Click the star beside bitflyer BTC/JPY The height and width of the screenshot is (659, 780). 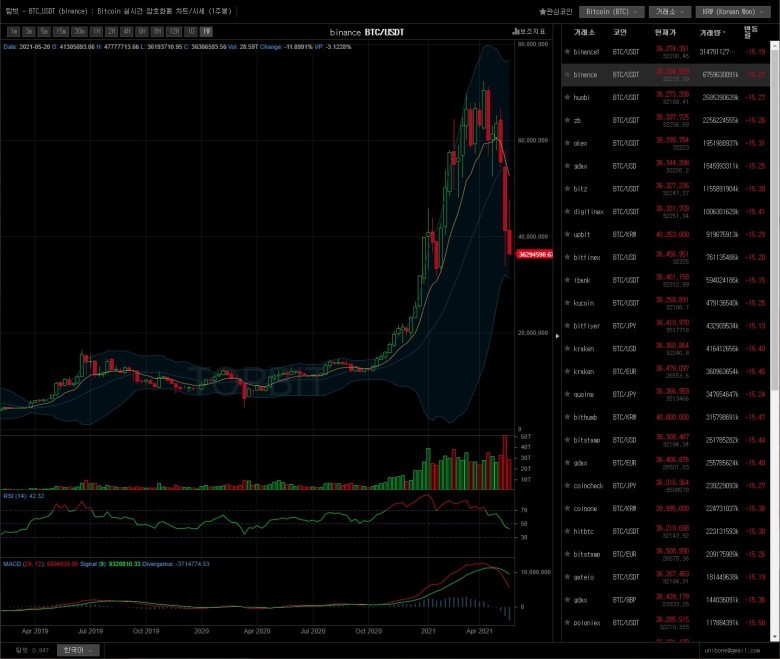[567, 326]
